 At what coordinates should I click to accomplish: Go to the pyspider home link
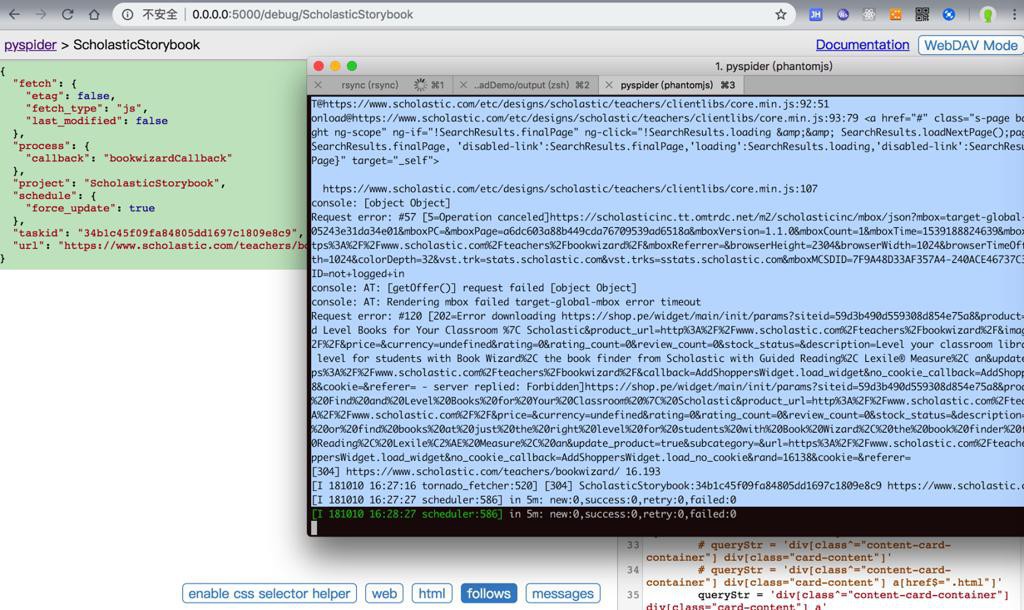[x=30, y=45]
